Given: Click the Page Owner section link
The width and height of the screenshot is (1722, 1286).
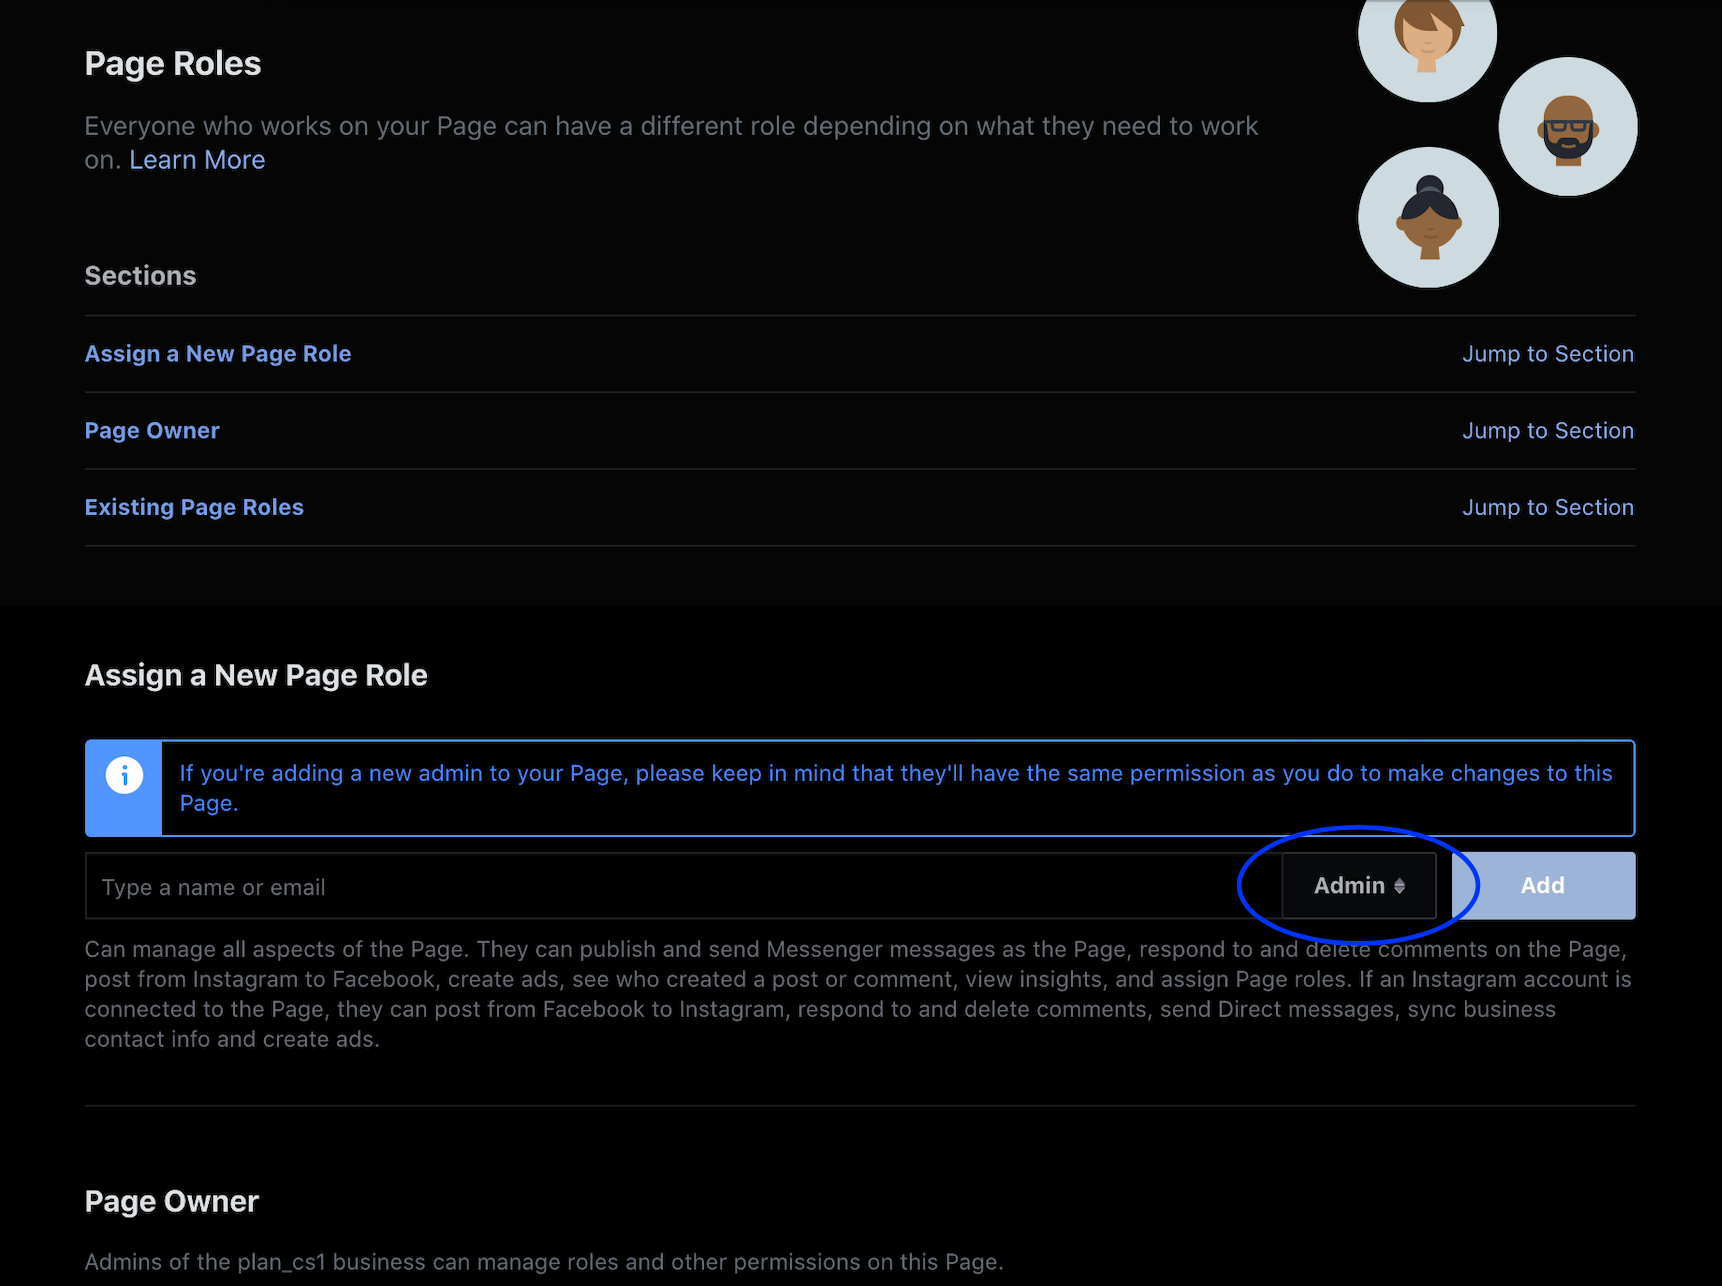Looking at the screenshot, I should pyautogui.click(x=152, y=431).
